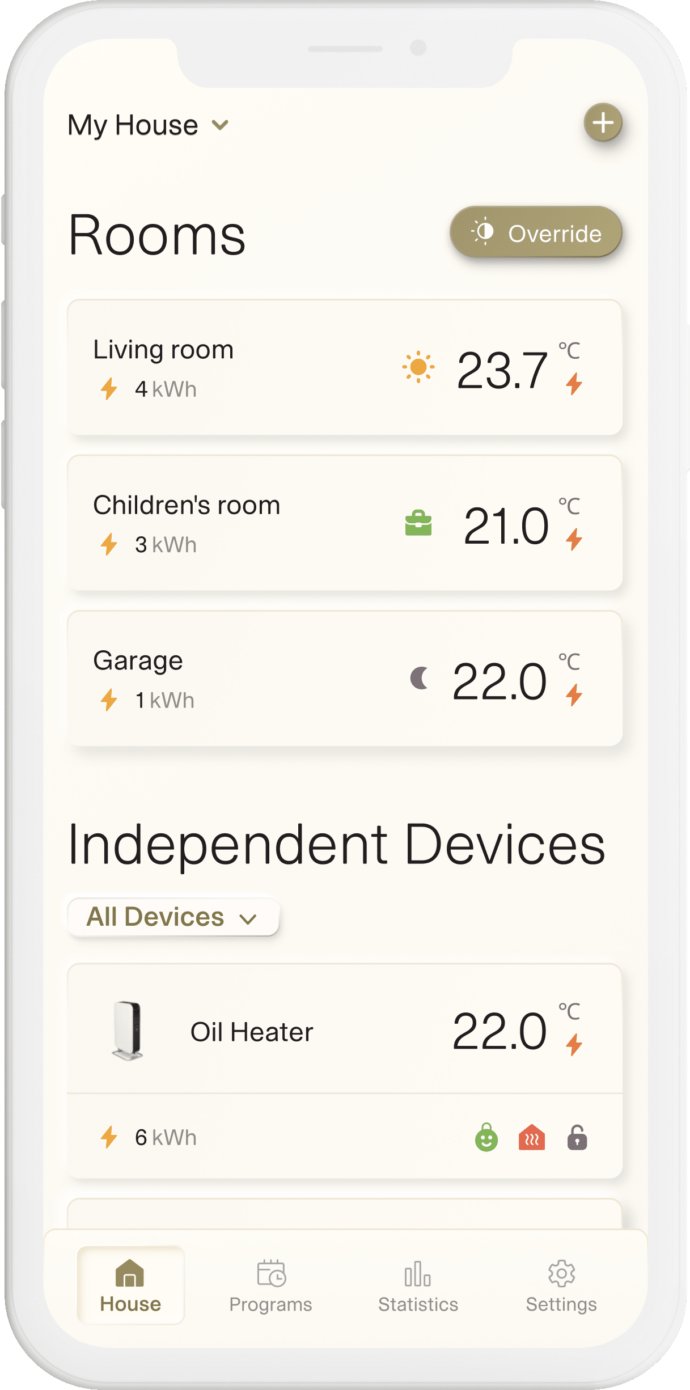Screen dimensions: 690x1390
Task: Click the Oil Heater device image
Action: point(128,1031)
